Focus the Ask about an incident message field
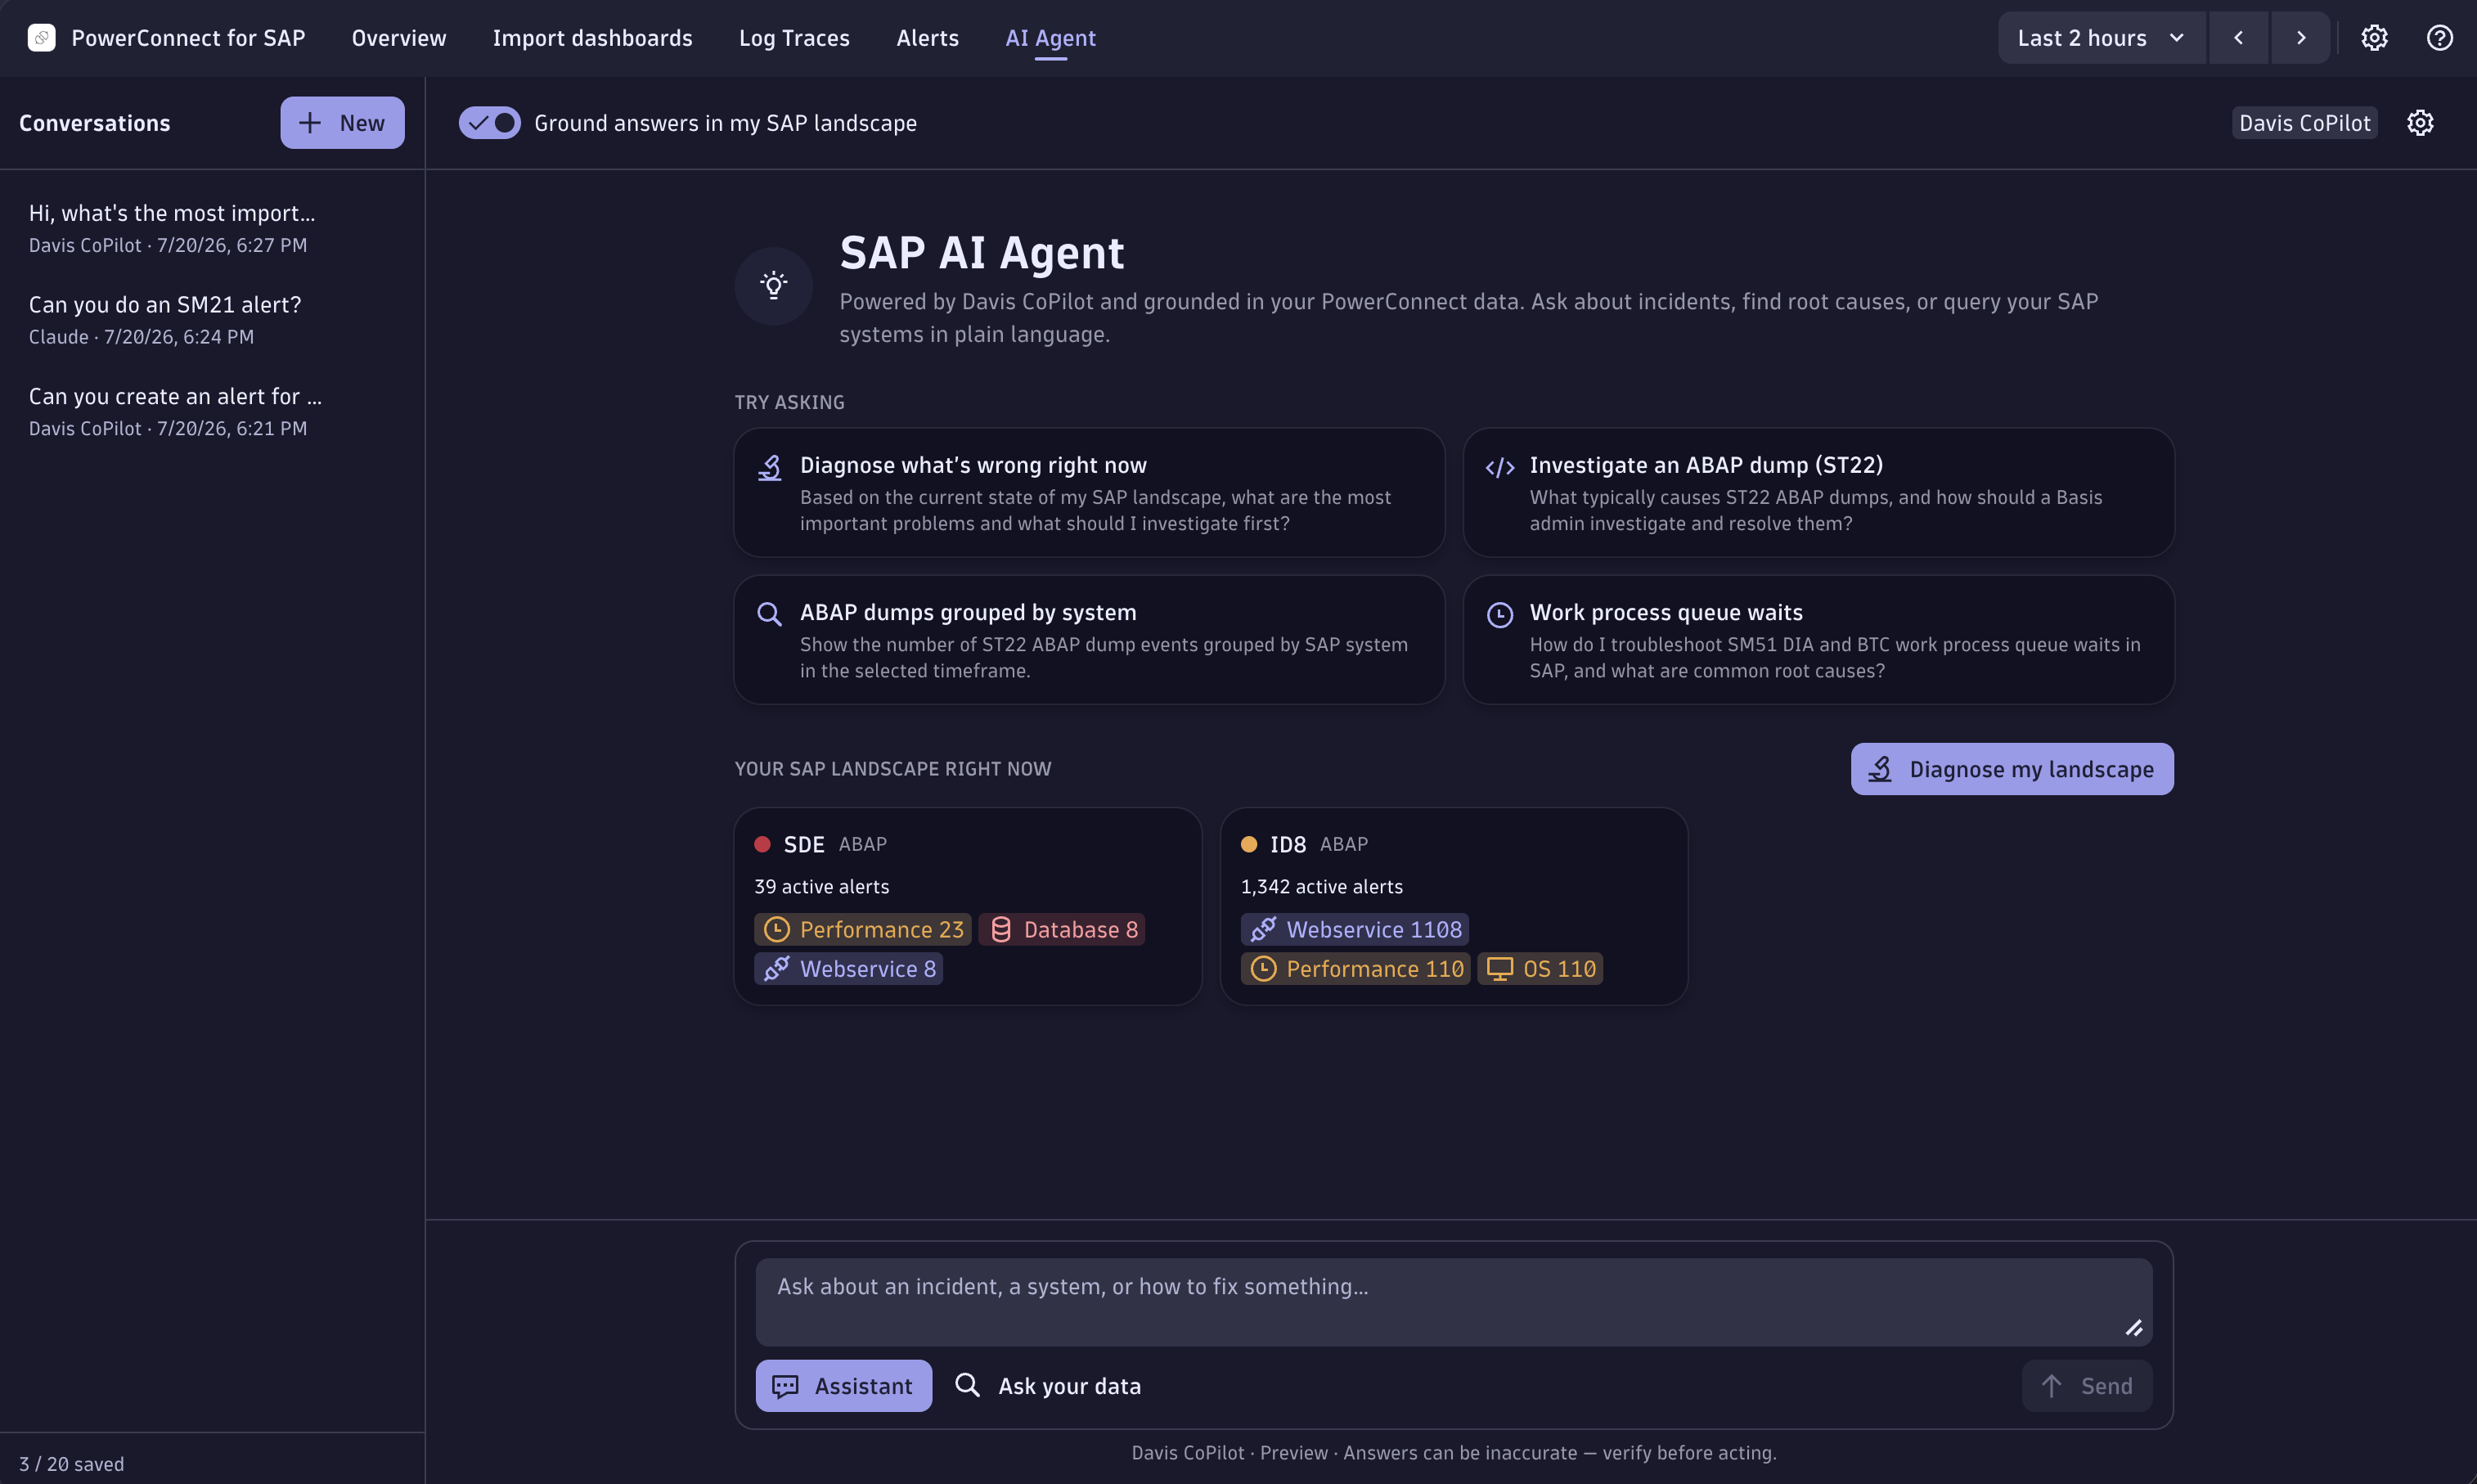This screenshot has width=2477, height=1484. tap(1454, 1302)
